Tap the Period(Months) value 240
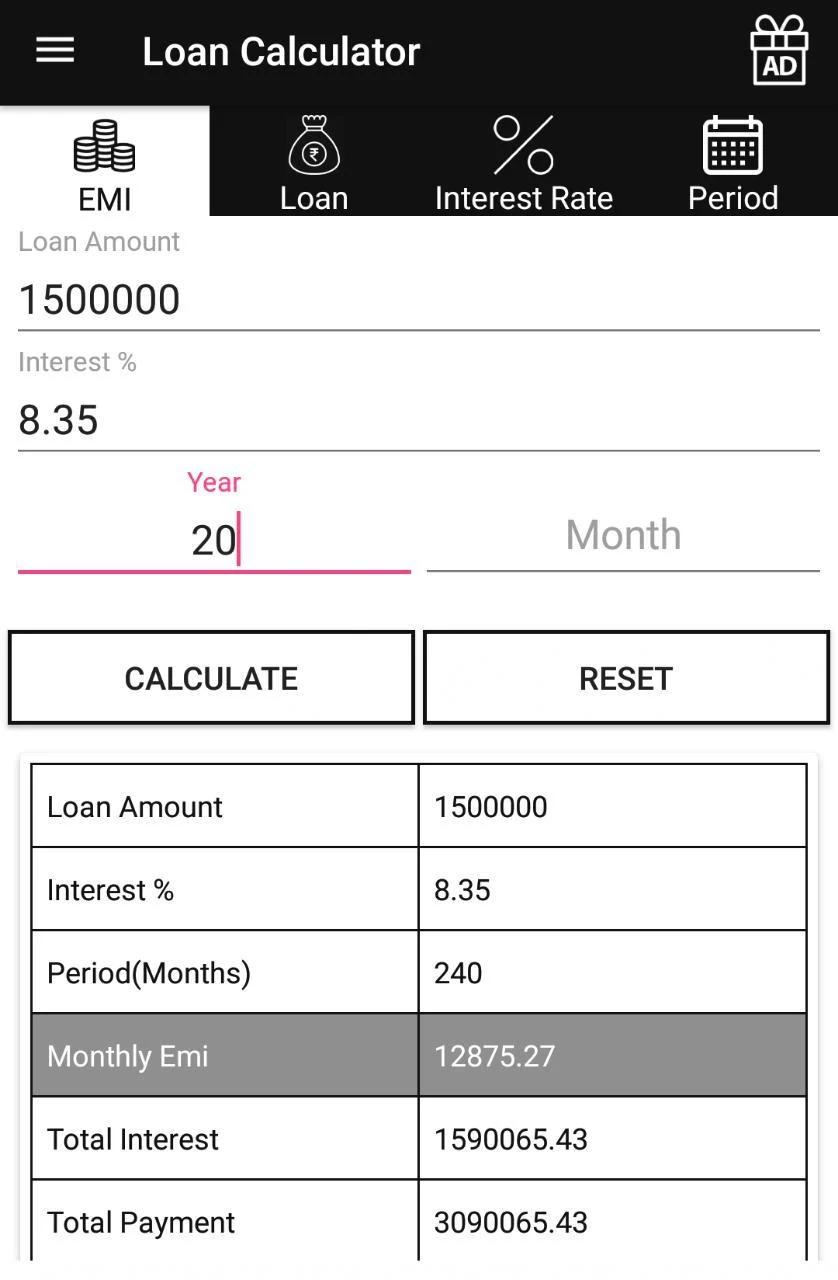838x1280 pixels. click(459, 973)
